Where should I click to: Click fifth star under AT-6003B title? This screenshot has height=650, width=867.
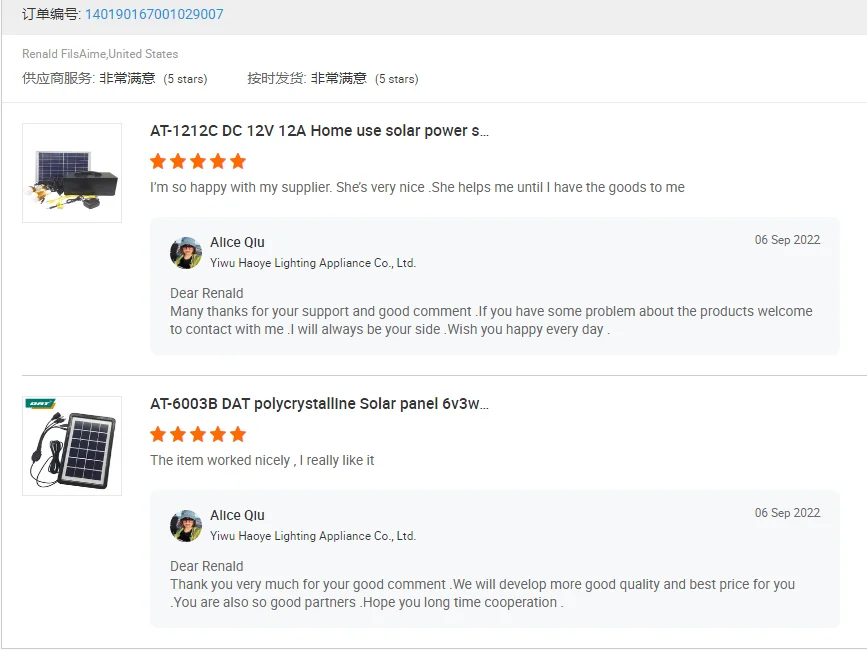tap(238, 434)
